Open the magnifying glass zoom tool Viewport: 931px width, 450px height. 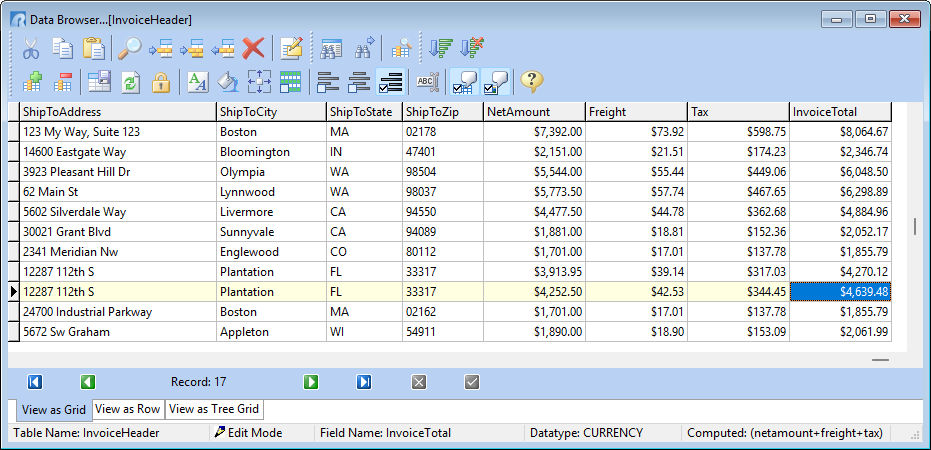pos(129,48)
